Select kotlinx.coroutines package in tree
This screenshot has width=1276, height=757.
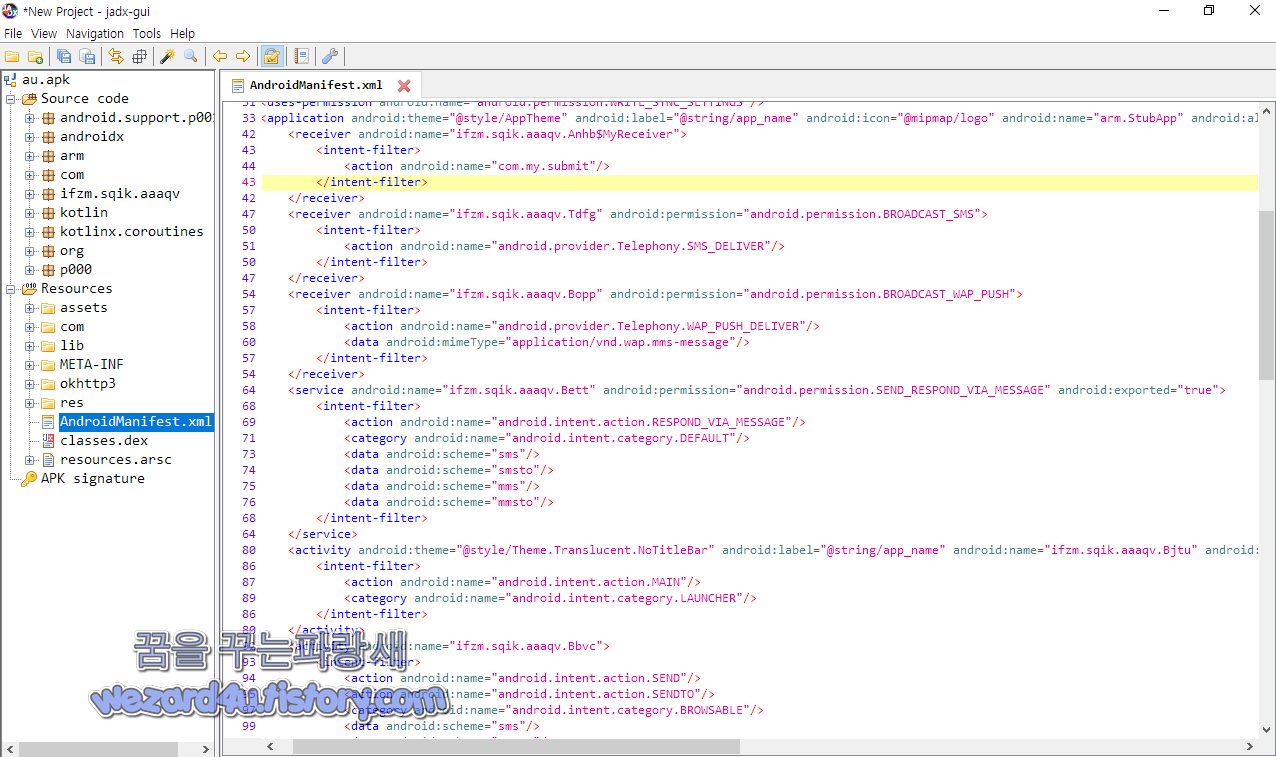pyautogui.click(x=131, y=232)
